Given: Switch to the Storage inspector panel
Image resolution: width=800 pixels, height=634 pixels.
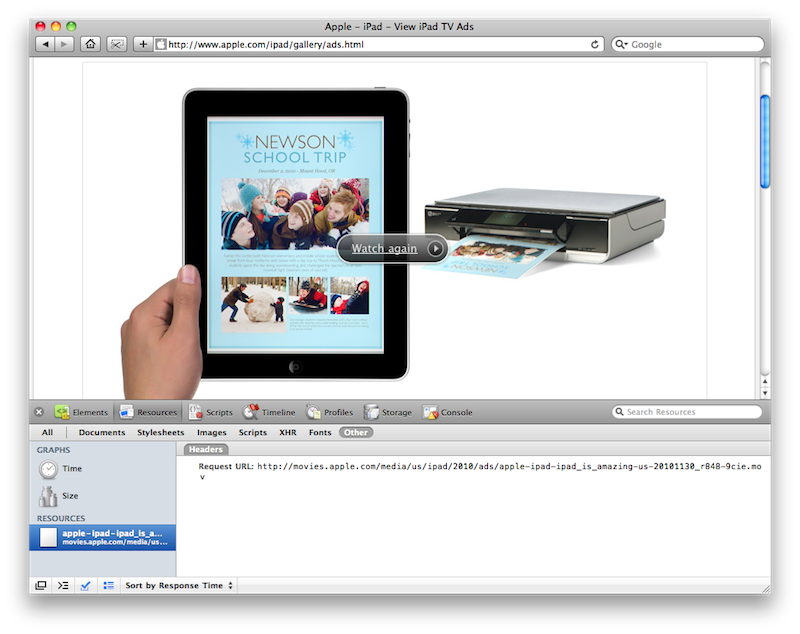Looking at the screenshot, I should 388,412.
